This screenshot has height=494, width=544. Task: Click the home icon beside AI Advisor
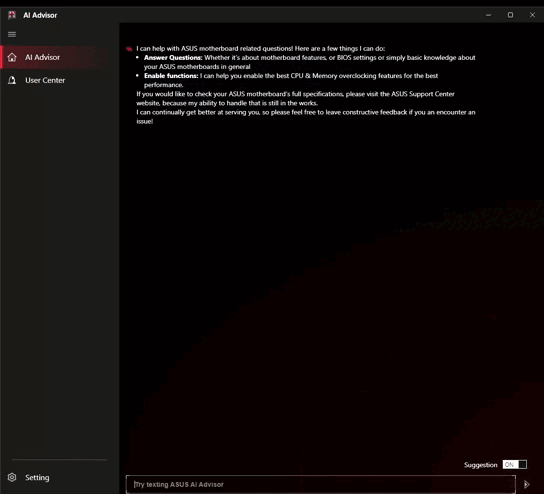[x=12, y=57]
